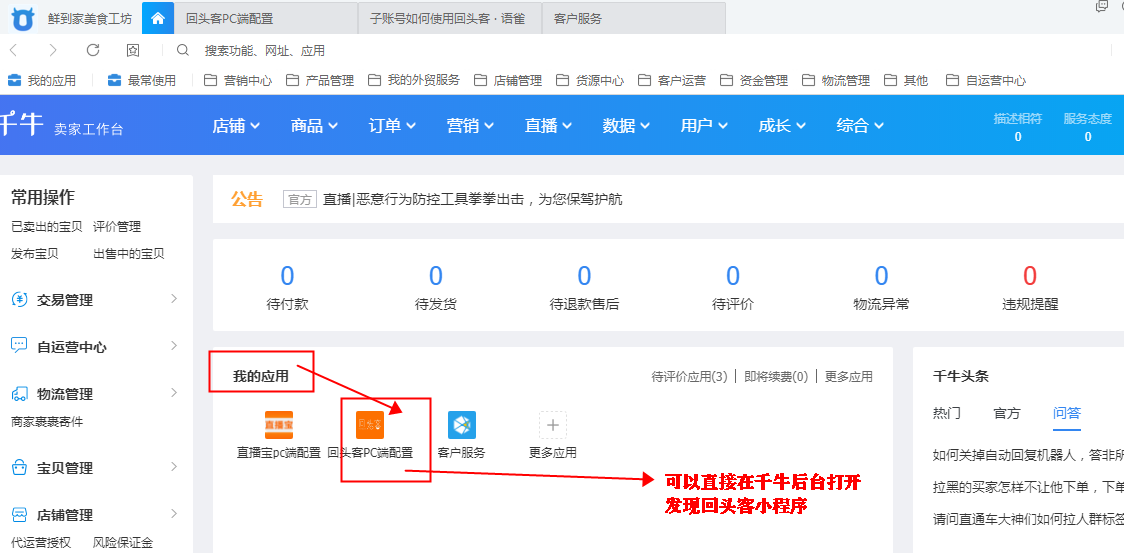
Task: Select the 官方 headlines tab
Action: point(1007,414)
